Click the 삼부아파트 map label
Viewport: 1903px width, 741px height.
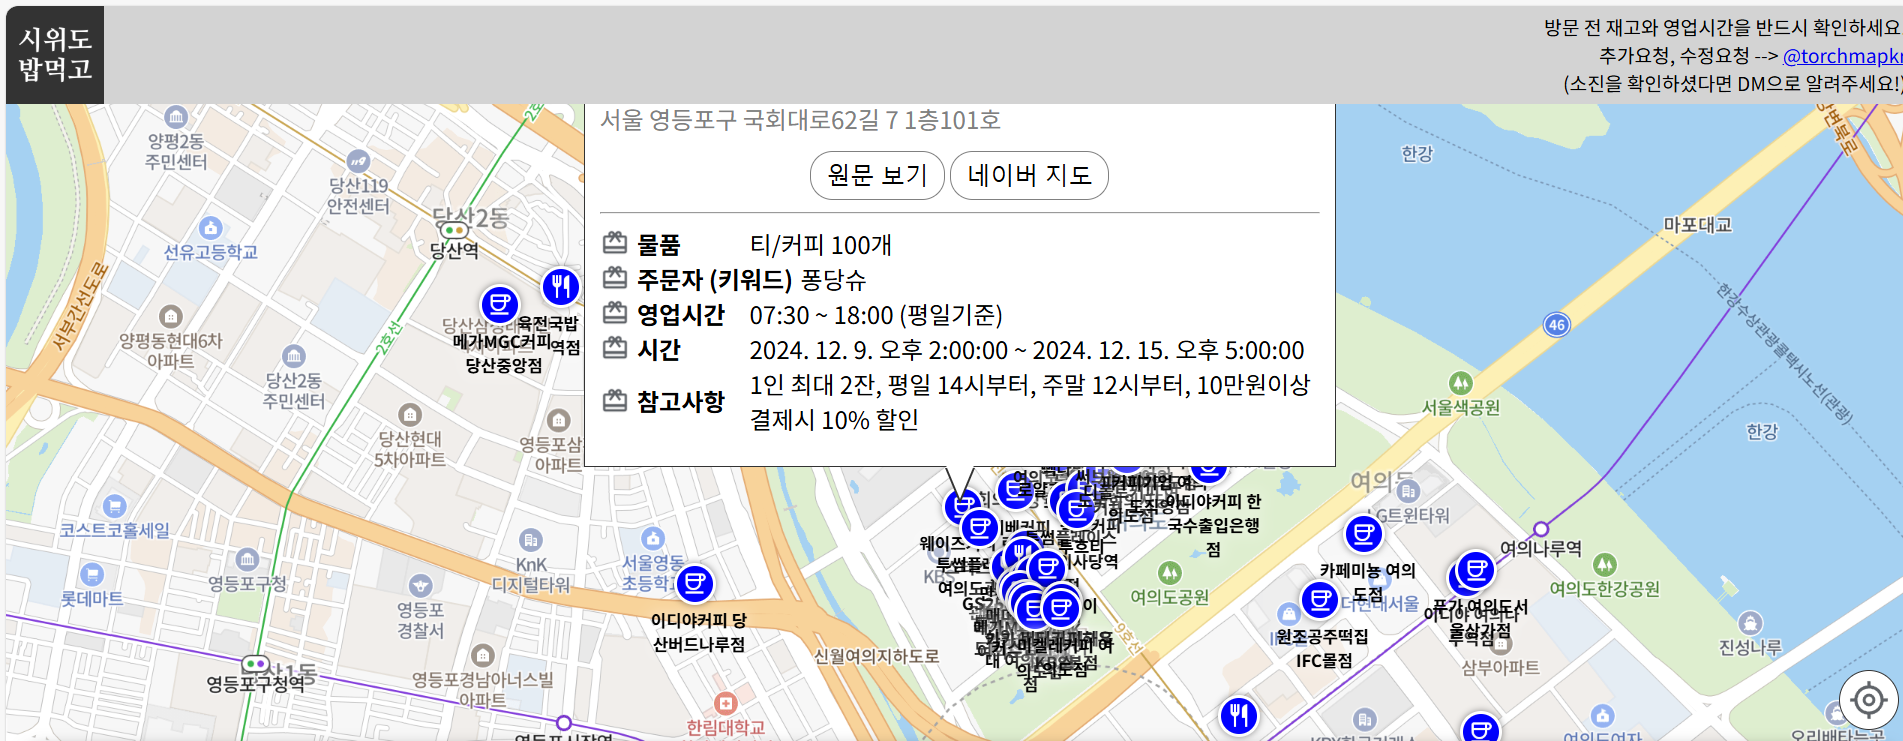click(1501, 667)
